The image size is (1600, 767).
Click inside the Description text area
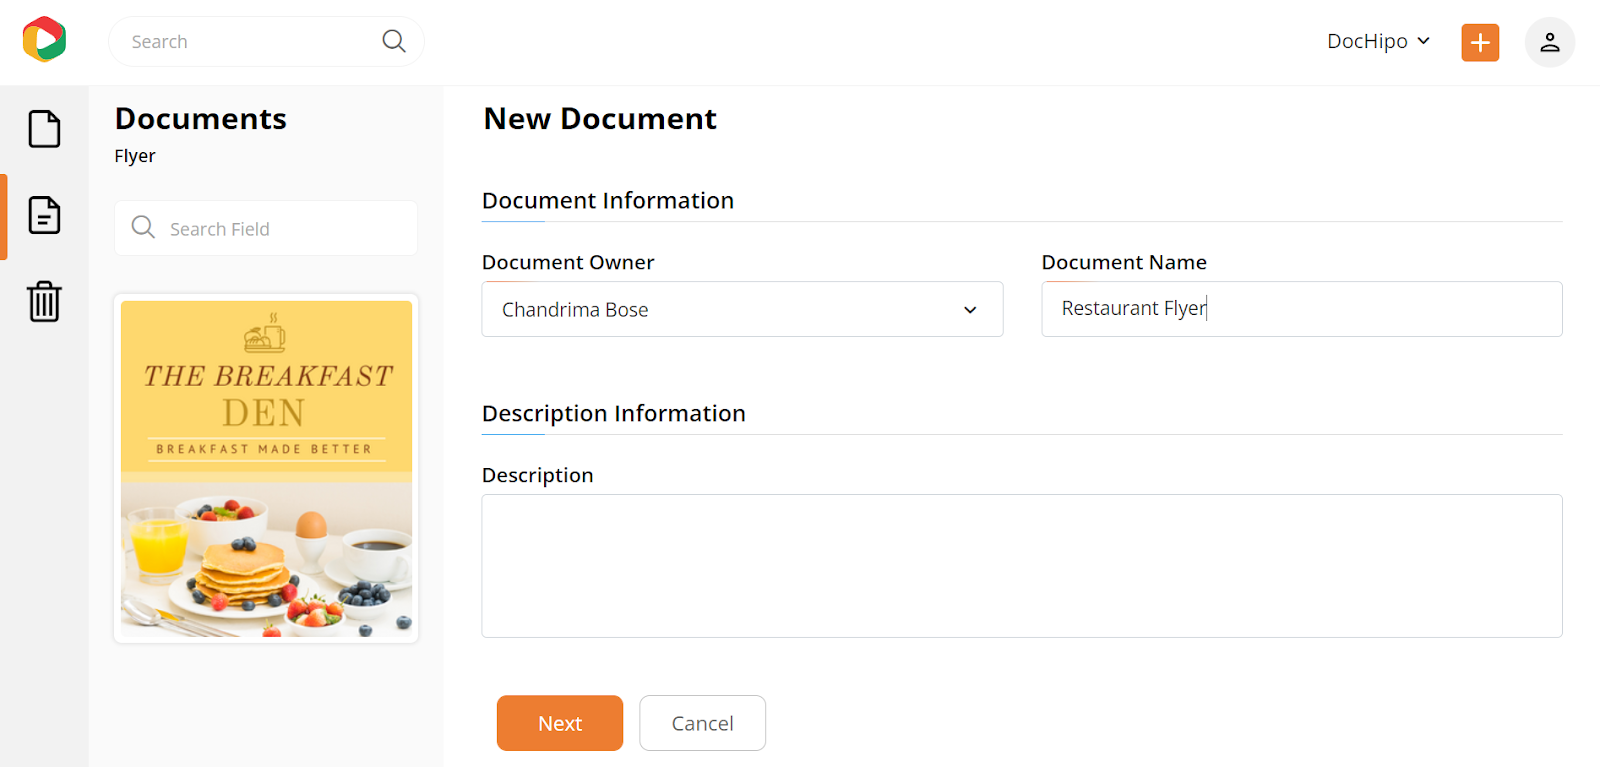(x=1022, y=566)
